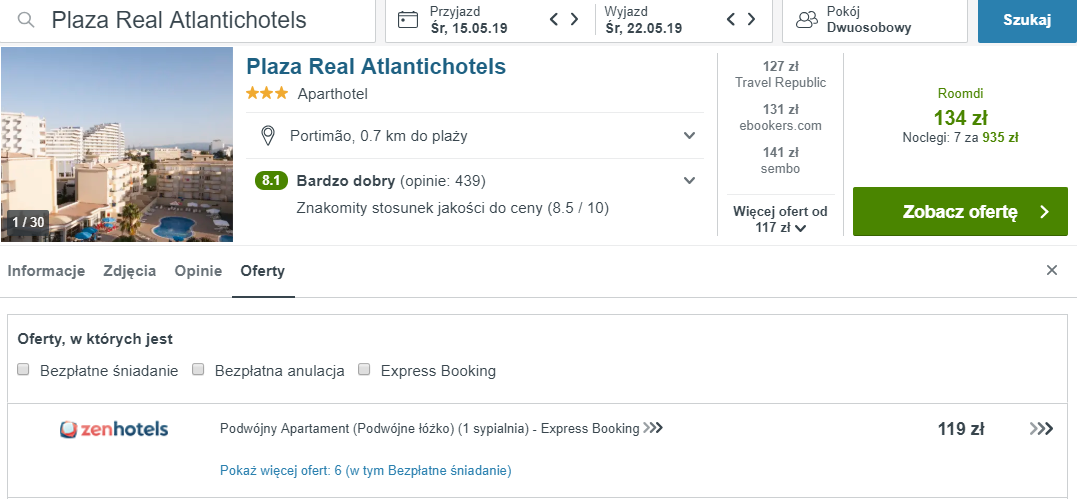This screenshot has width=1077, height=499.
Task: Move departure date back one day
Action: 731,19
